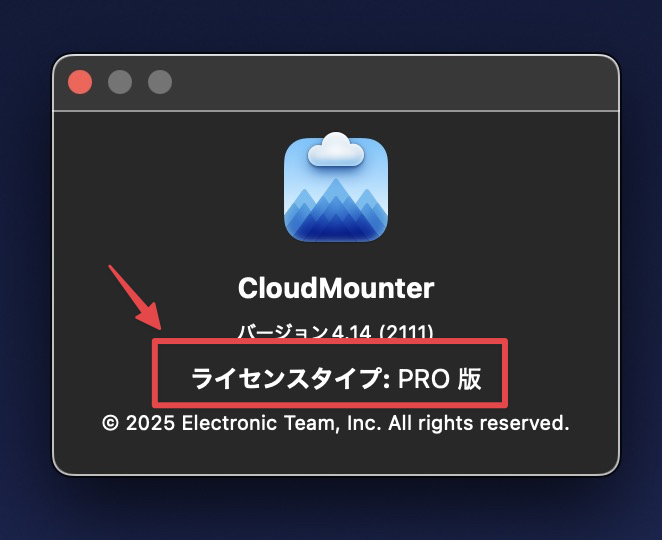Click the CloudMounter app icon
The height and width of the screenshot is (540, 662).
click(336, 187)
